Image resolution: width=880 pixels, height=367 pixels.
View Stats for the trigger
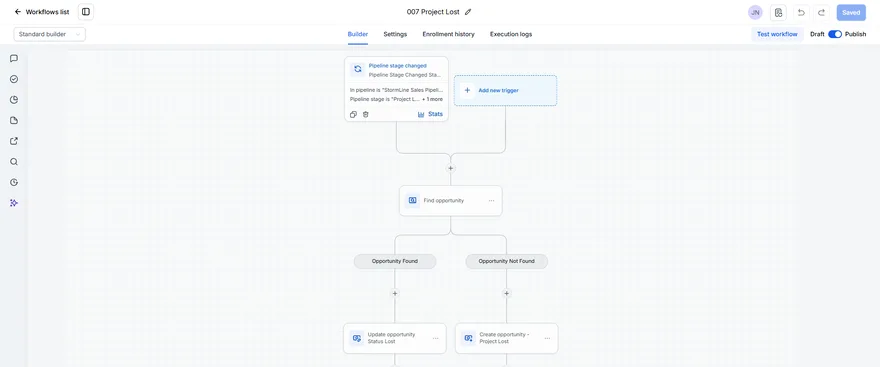point(430,114)
